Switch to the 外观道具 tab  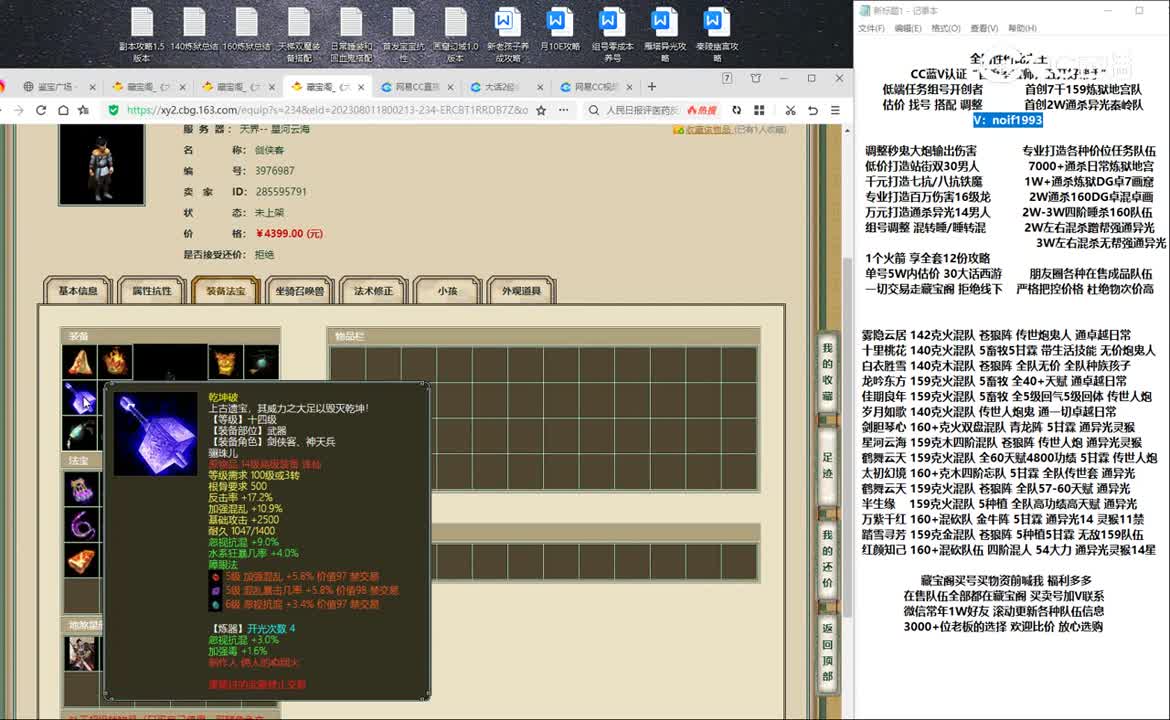(x=521, y=291)
